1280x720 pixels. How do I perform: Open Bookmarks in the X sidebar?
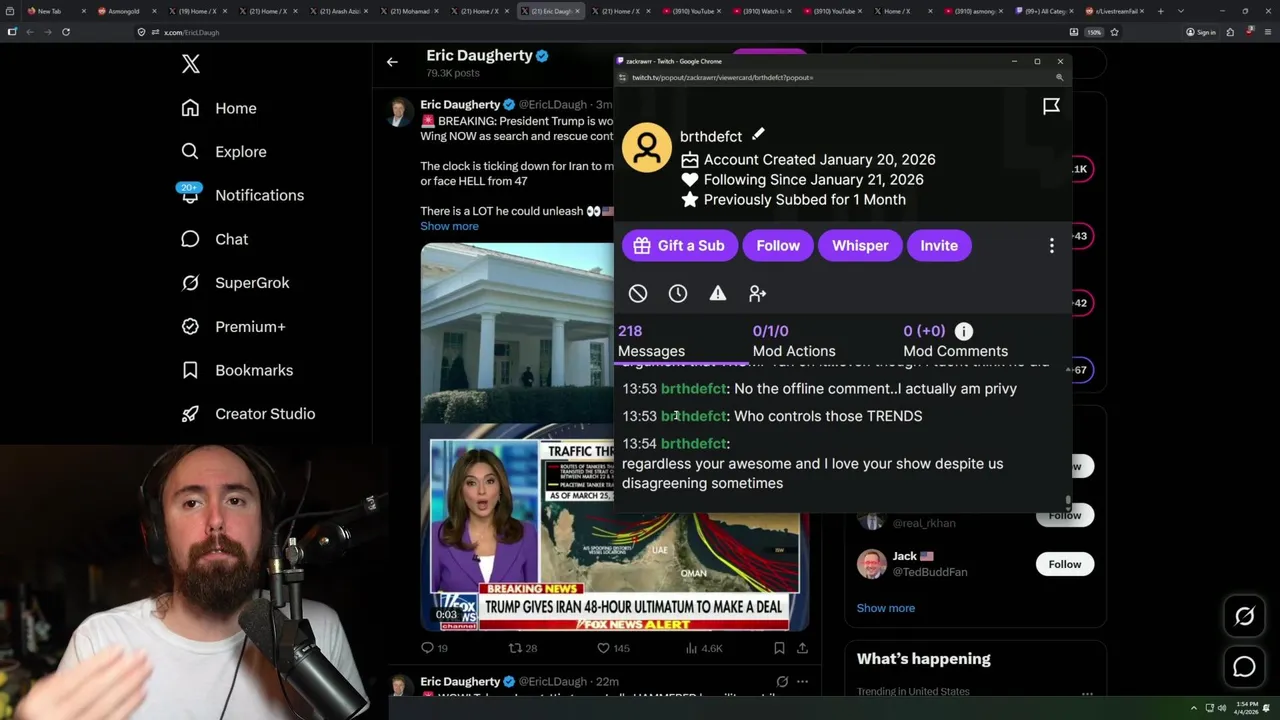(237, 370)
